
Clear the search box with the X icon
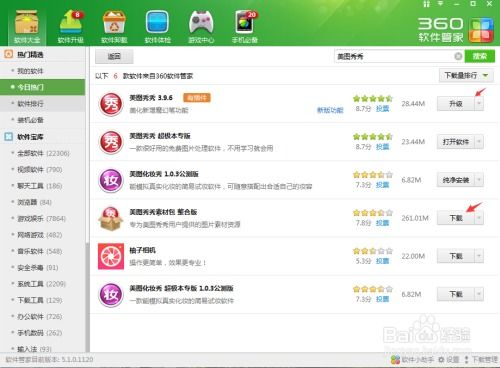tap(458, 56)
